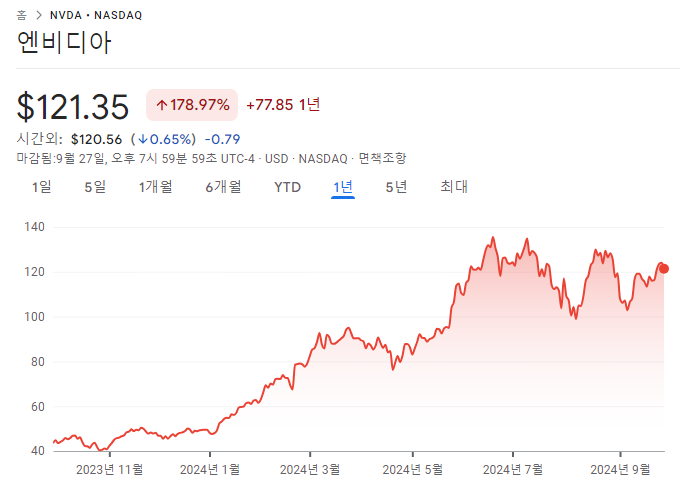The height and width of the screenshot is (495, 680).
Task: Select the 5일 range tab
Action: tap(95, 187)
